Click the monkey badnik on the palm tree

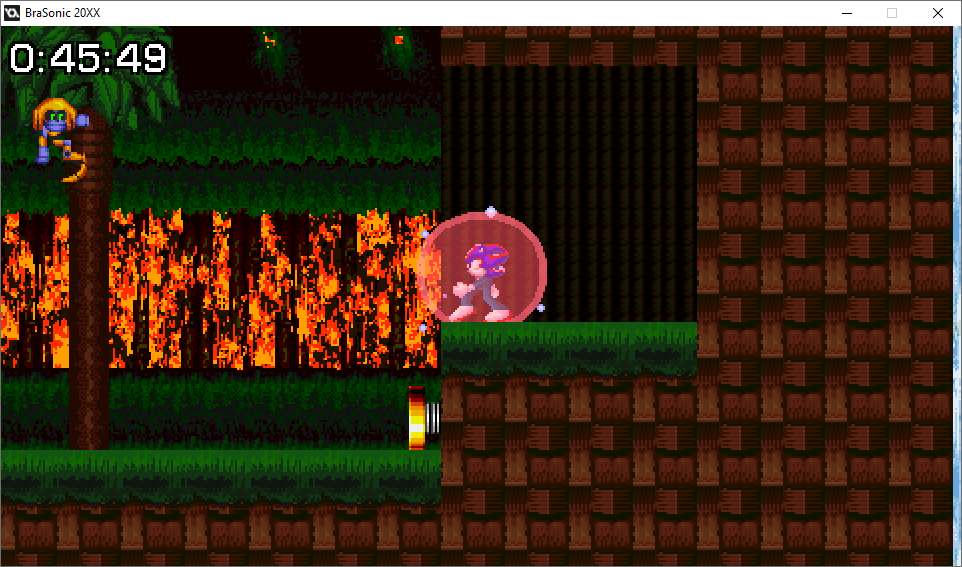point(60,140)
